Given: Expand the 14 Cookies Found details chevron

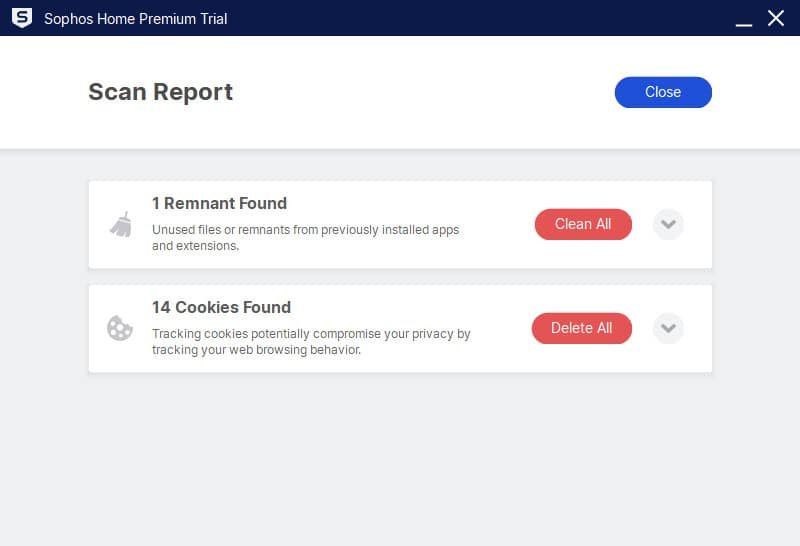Looking at the screenshot, I should (x=668, y=328).
